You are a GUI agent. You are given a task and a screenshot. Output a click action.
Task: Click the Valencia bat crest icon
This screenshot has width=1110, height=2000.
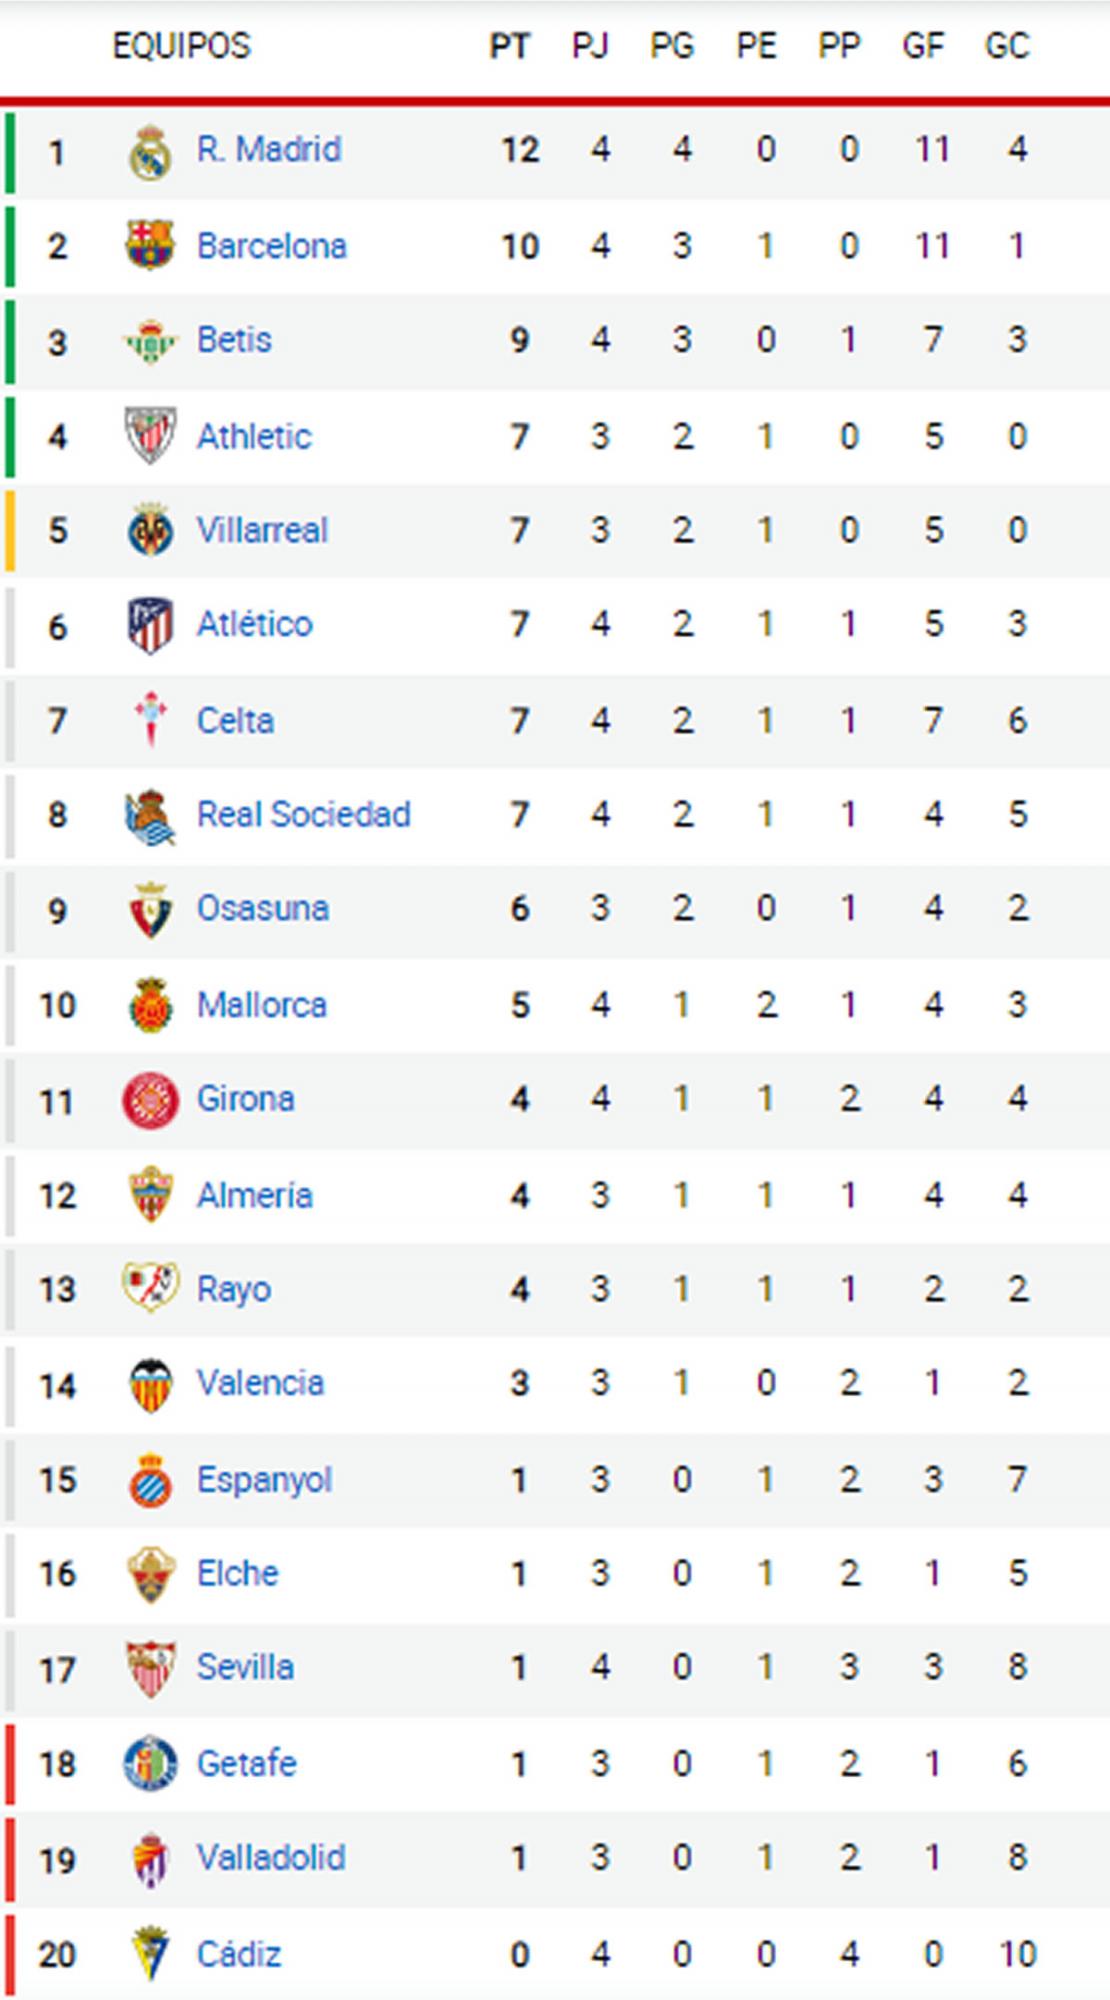[150, 1385]
